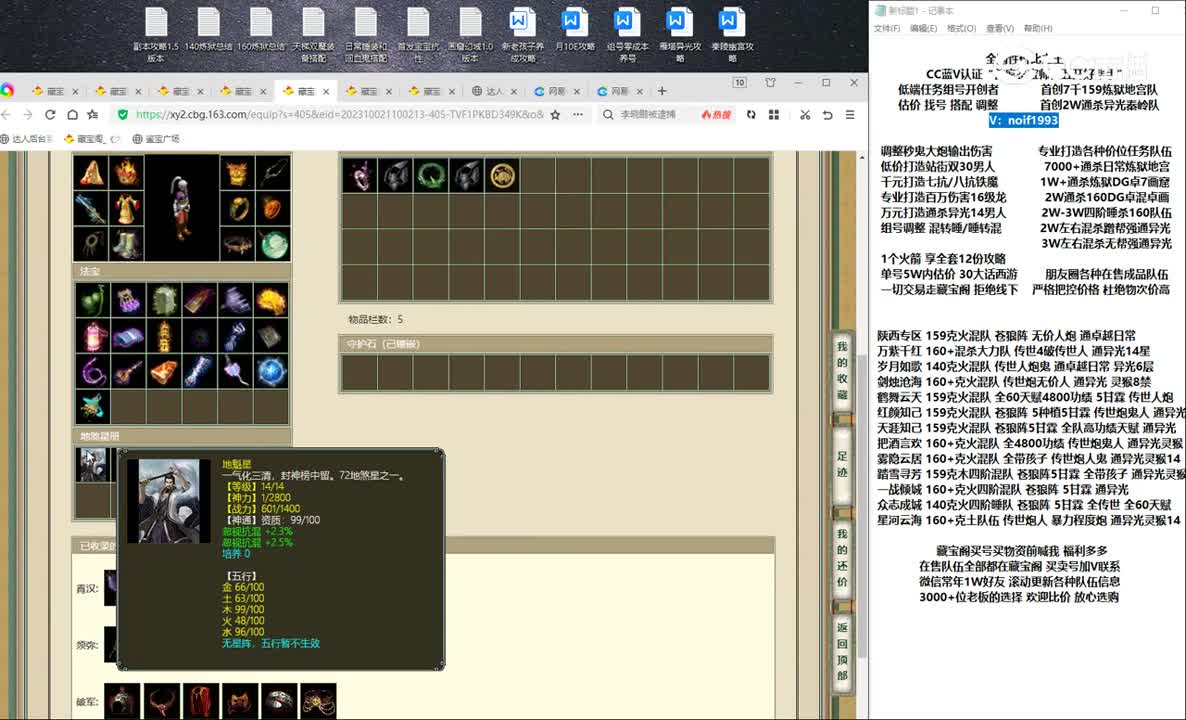
Task: Click the search magnifier icon
Action: click(x=608, y=114)
